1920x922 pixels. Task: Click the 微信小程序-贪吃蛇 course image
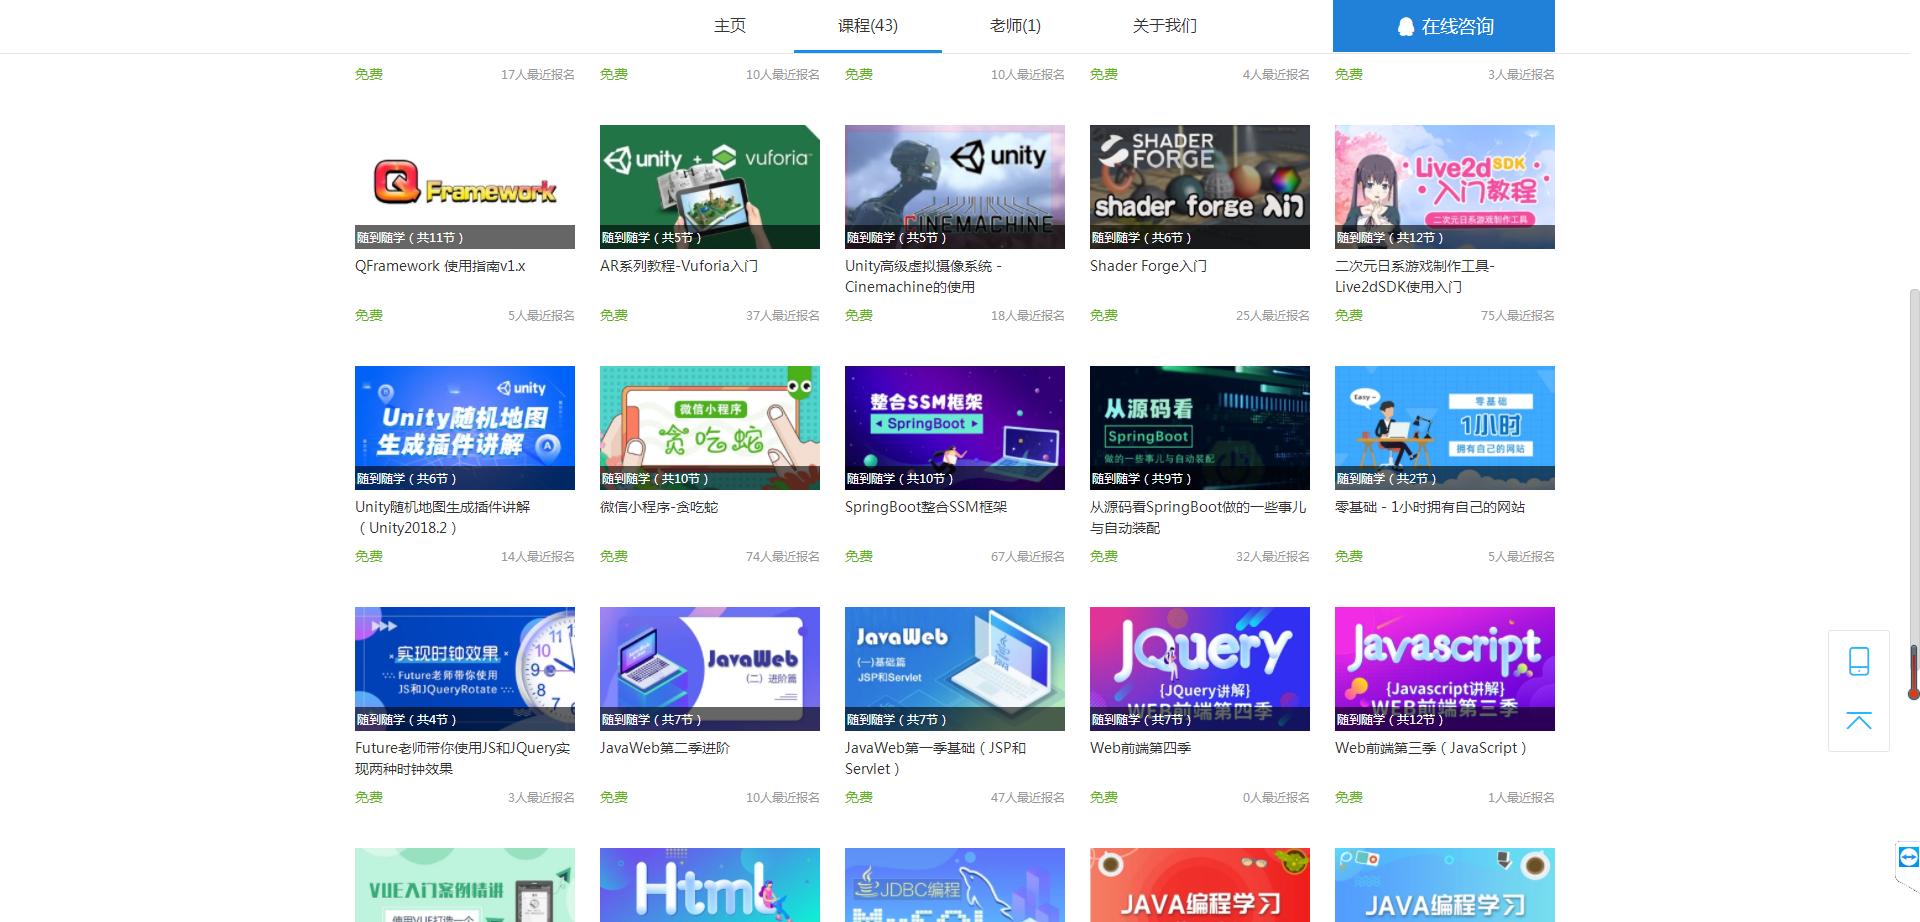tap(709, 427)
